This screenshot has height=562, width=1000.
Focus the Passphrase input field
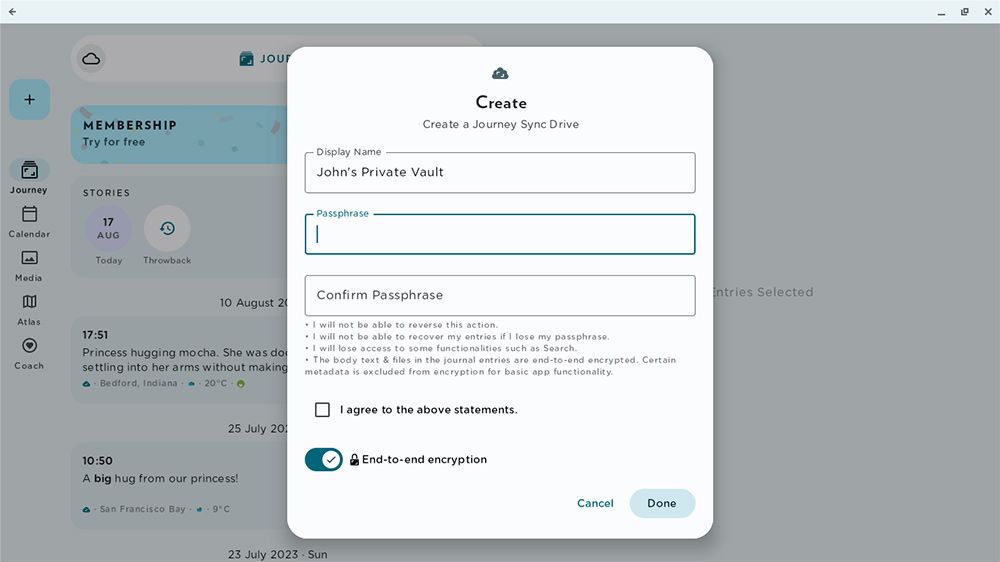click(x=500, y=234)
